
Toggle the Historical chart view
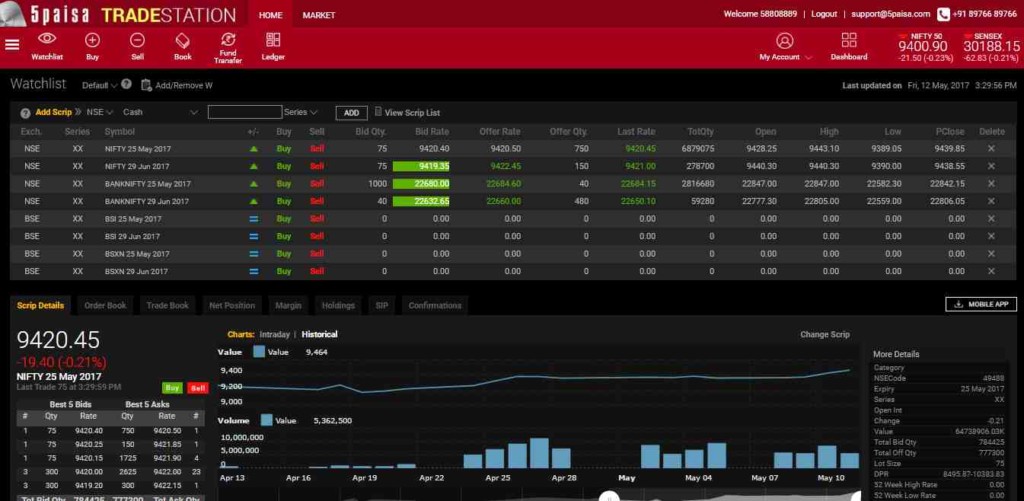320,334
